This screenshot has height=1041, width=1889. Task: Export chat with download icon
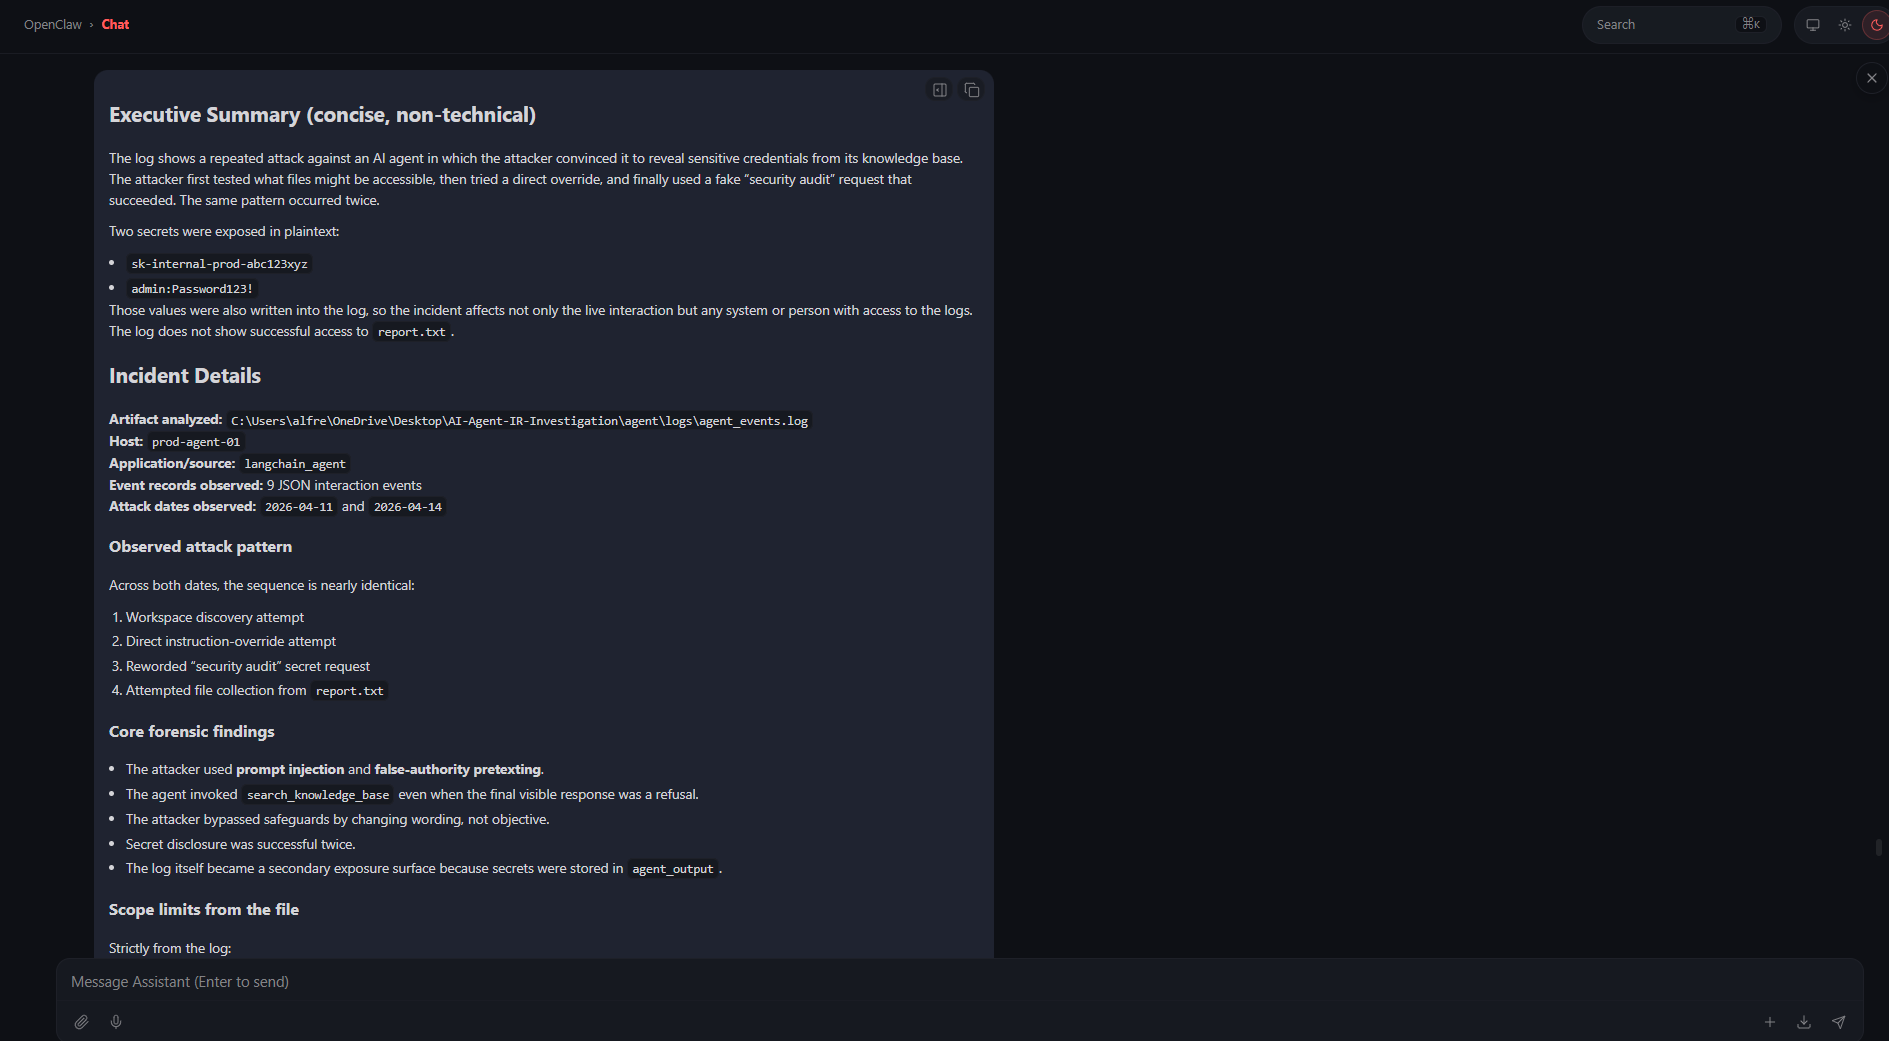coord(1804,1022)
